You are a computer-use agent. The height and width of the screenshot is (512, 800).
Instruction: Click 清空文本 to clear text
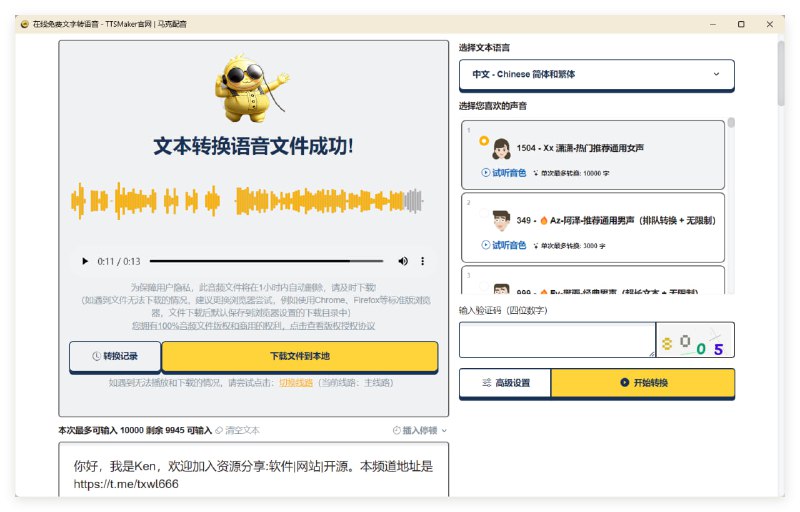238,430
